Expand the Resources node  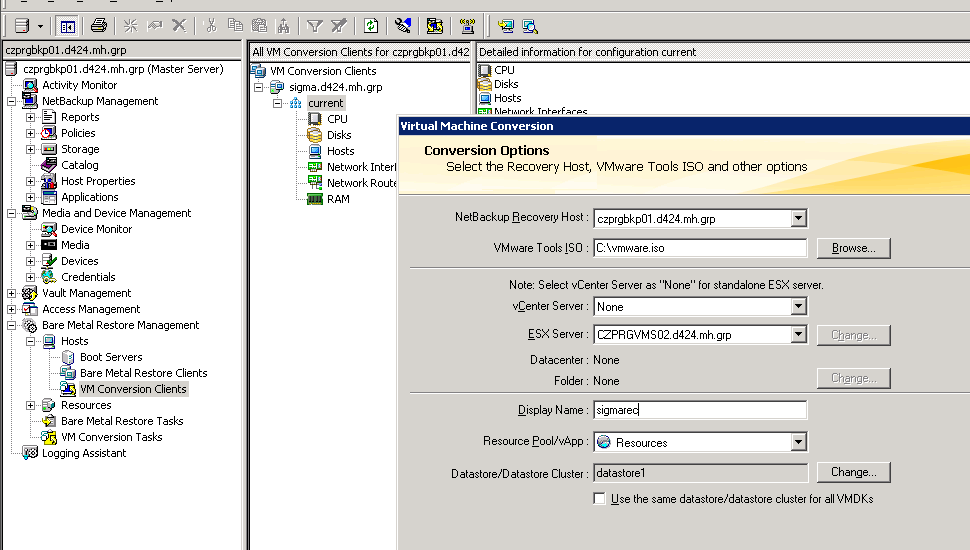[x=30, y=406]
